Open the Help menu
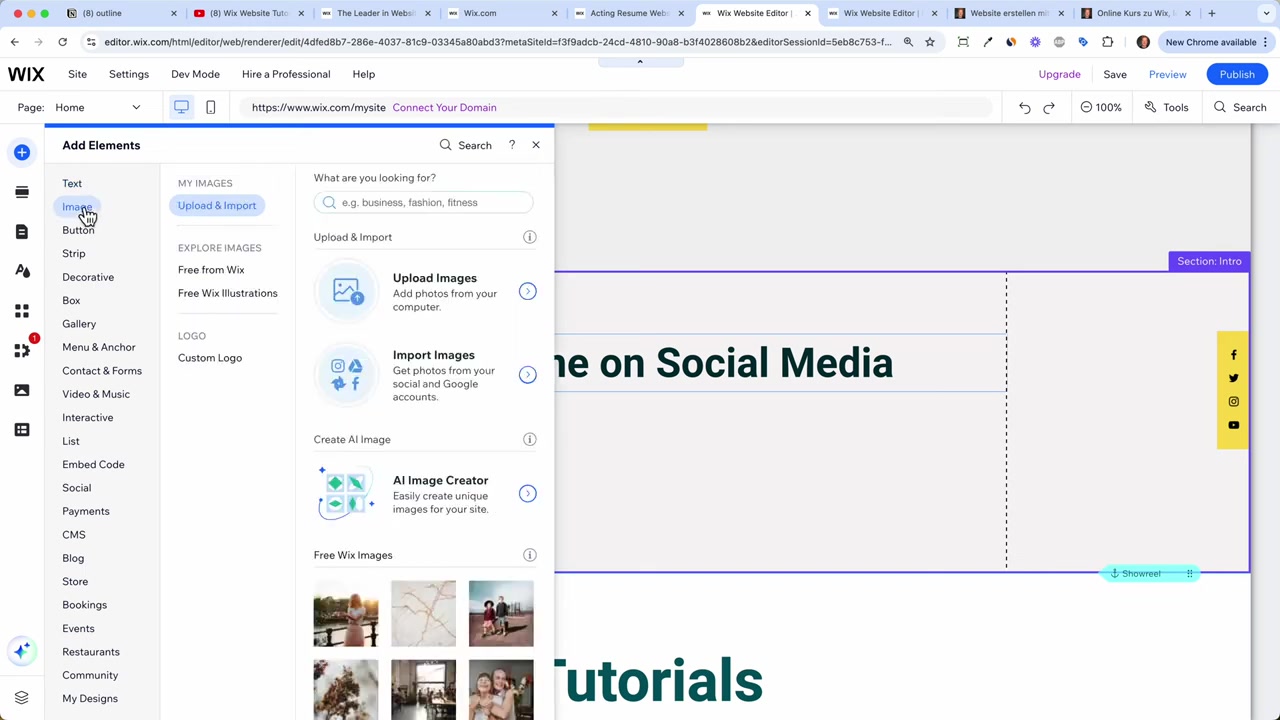The image size is (1280, 720). point(363,74)
